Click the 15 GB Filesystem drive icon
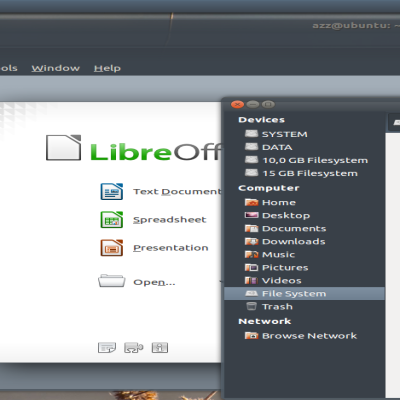This screenshot has height=400, width=400. [251, 173]
